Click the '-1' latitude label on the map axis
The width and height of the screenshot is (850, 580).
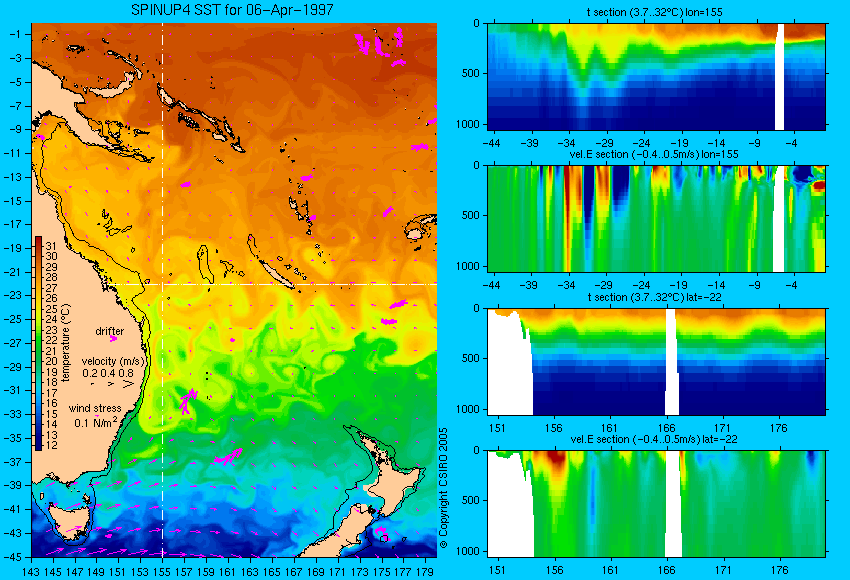pyautogui.click(x=15, y=34)
